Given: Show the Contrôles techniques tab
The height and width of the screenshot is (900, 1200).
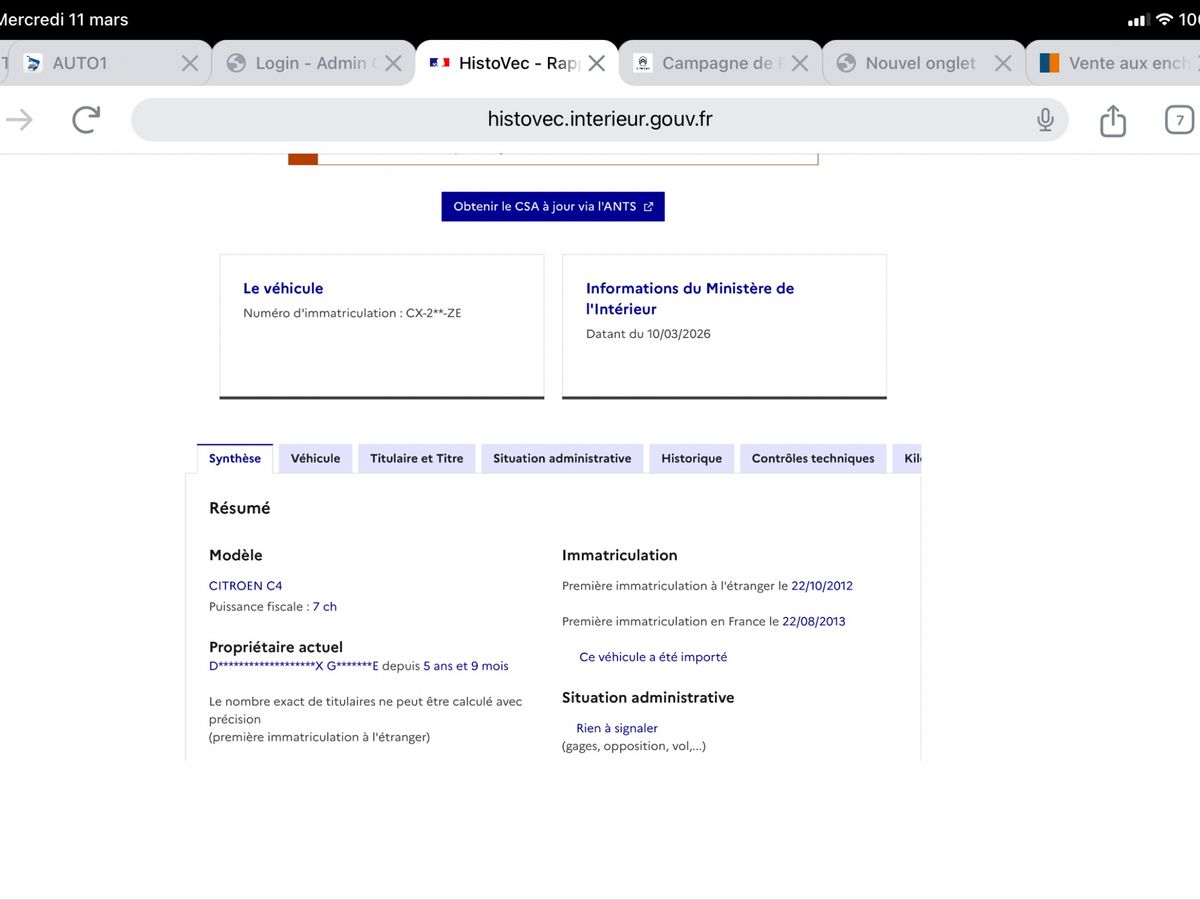Looking at the screenshot, I should pos(812,458).
